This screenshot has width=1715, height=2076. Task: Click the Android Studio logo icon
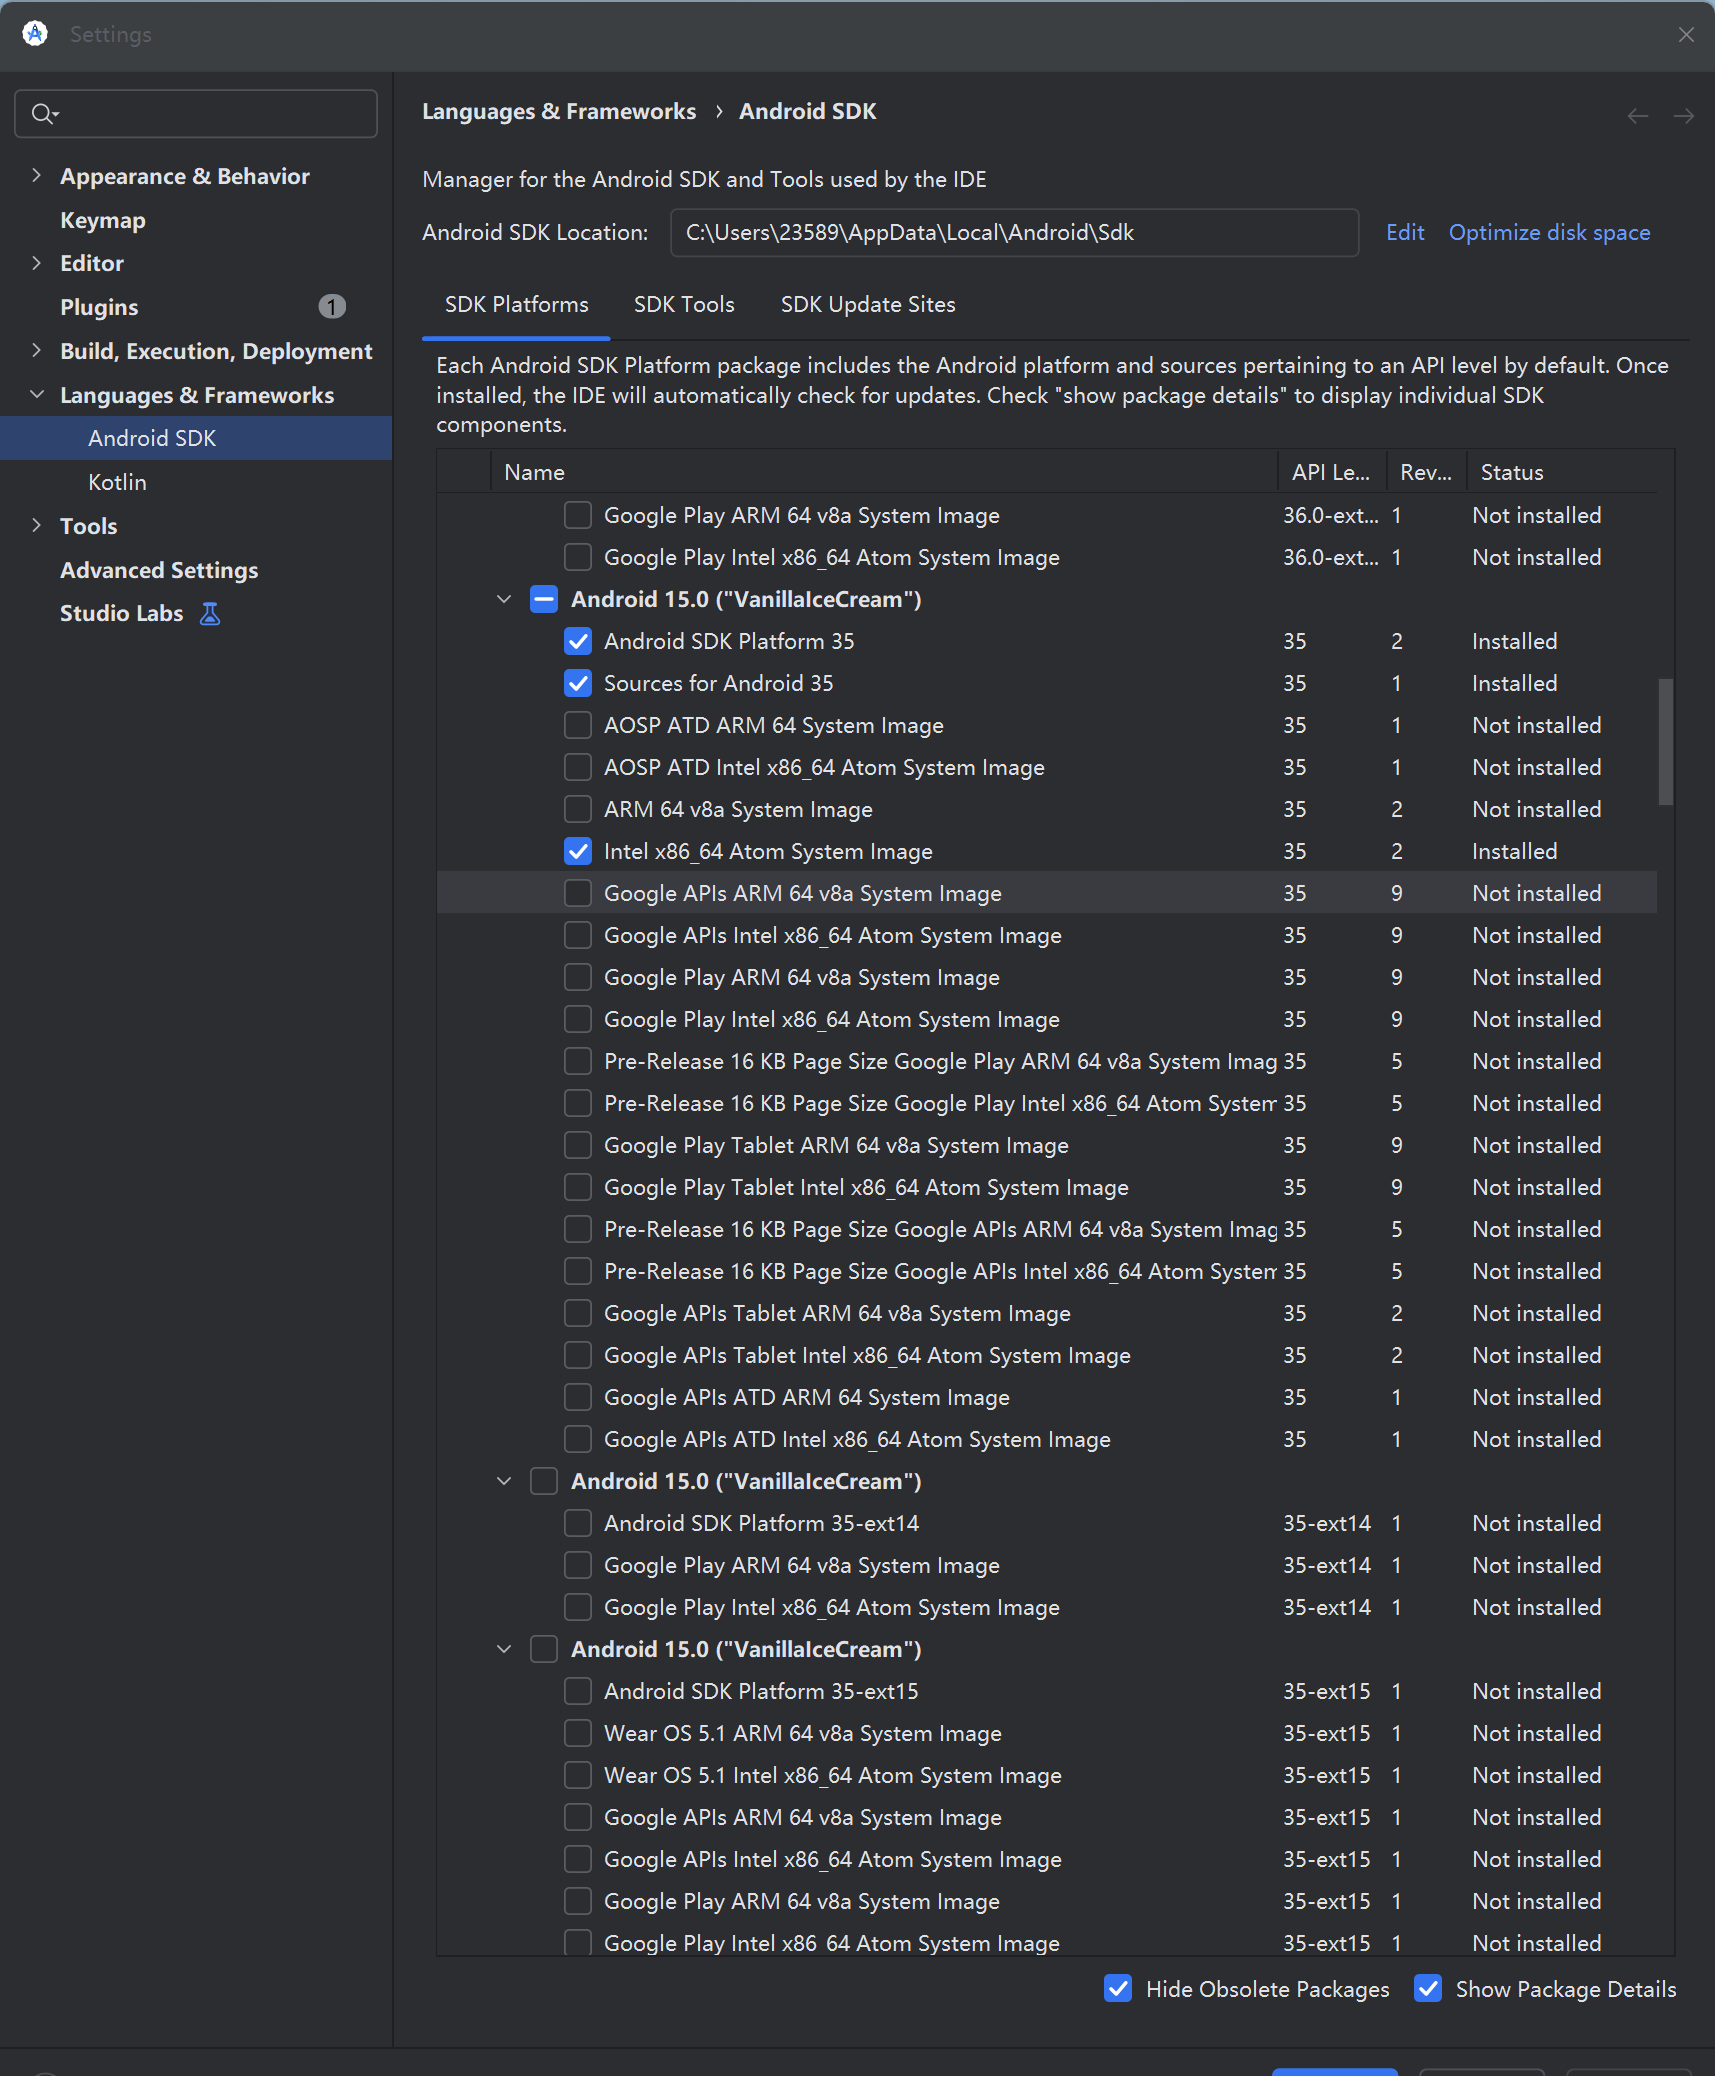click(35, 34)
